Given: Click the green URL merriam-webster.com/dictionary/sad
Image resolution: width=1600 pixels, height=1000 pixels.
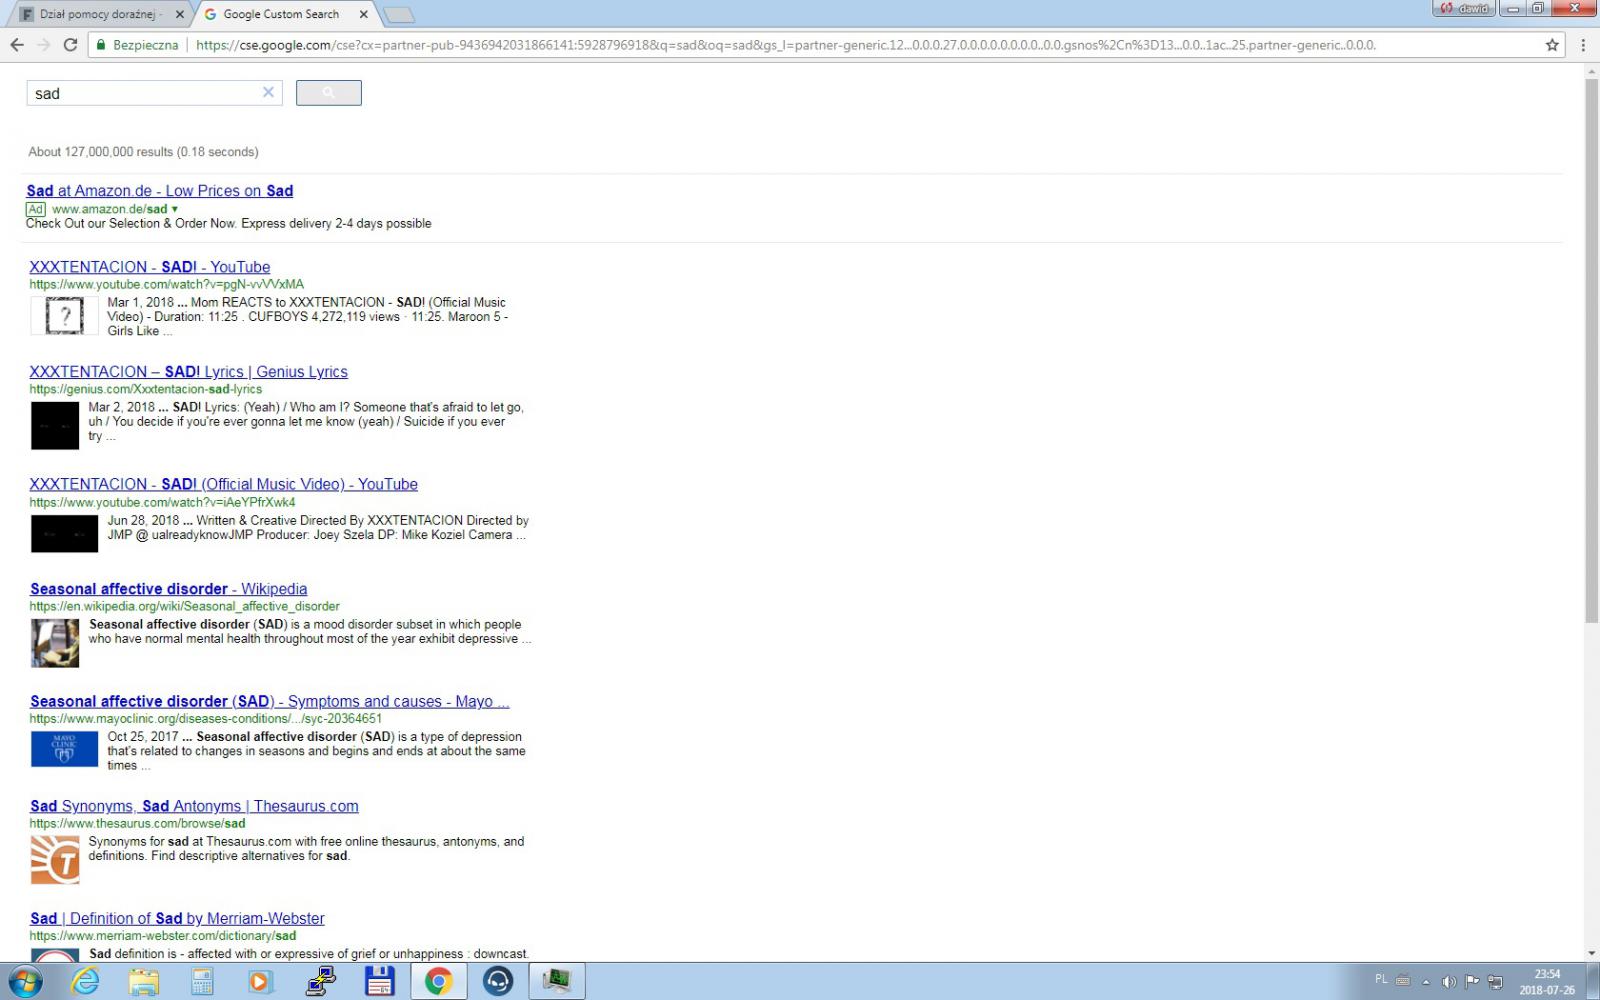Looking at the screenshot, I should 163,936.
